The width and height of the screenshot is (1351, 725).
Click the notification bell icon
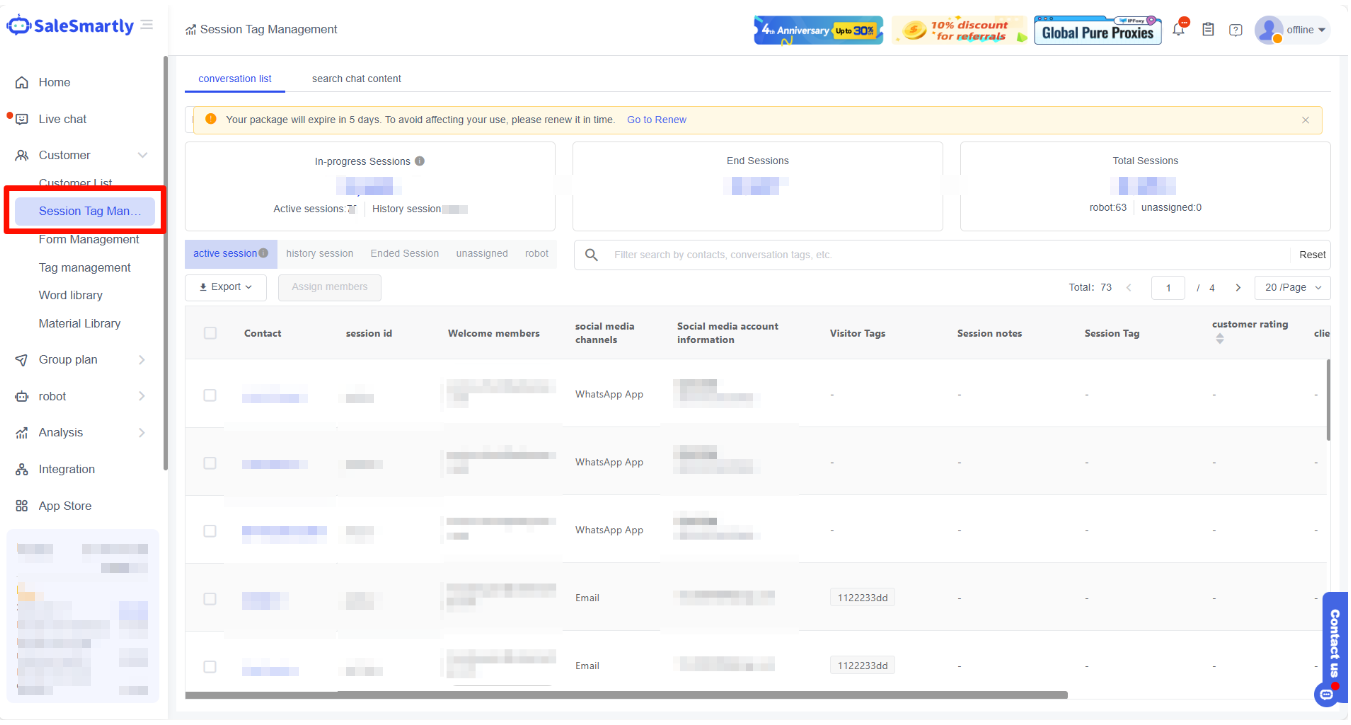pos(1179,30)
